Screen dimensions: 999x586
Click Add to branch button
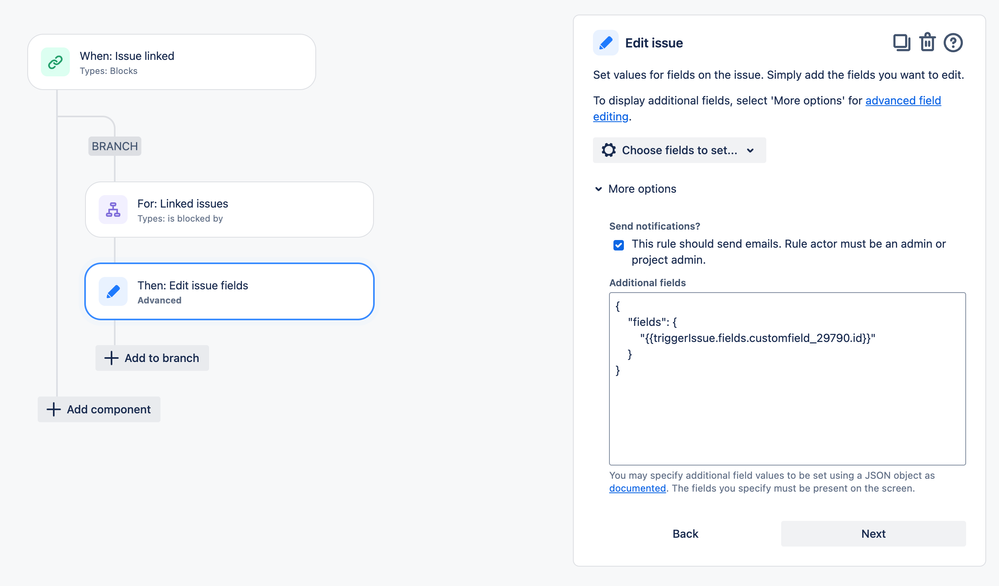pos(152,358)
